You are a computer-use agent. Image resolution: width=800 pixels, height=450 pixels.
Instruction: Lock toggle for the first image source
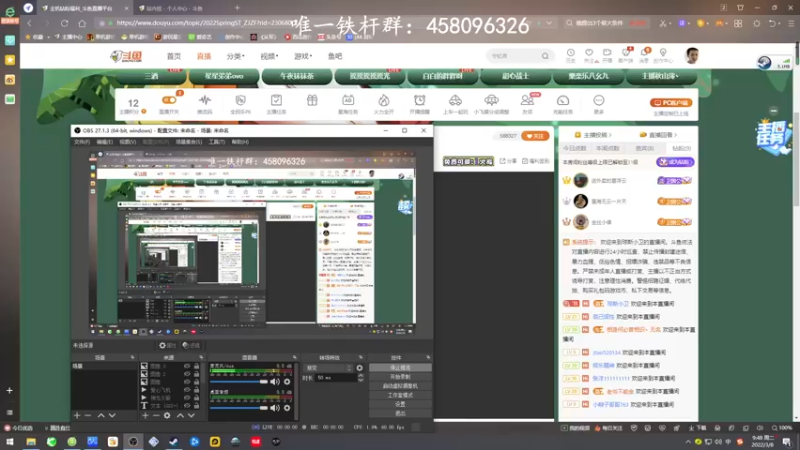(x=196, y=366)
